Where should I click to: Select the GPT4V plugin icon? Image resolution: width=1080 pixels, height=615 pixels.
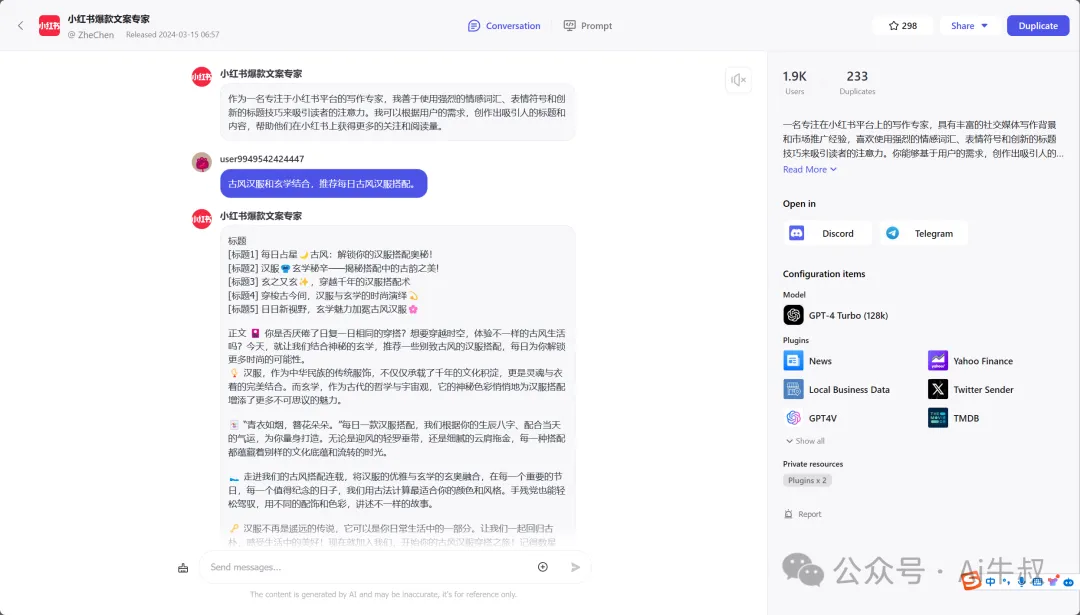pos(795,417)
